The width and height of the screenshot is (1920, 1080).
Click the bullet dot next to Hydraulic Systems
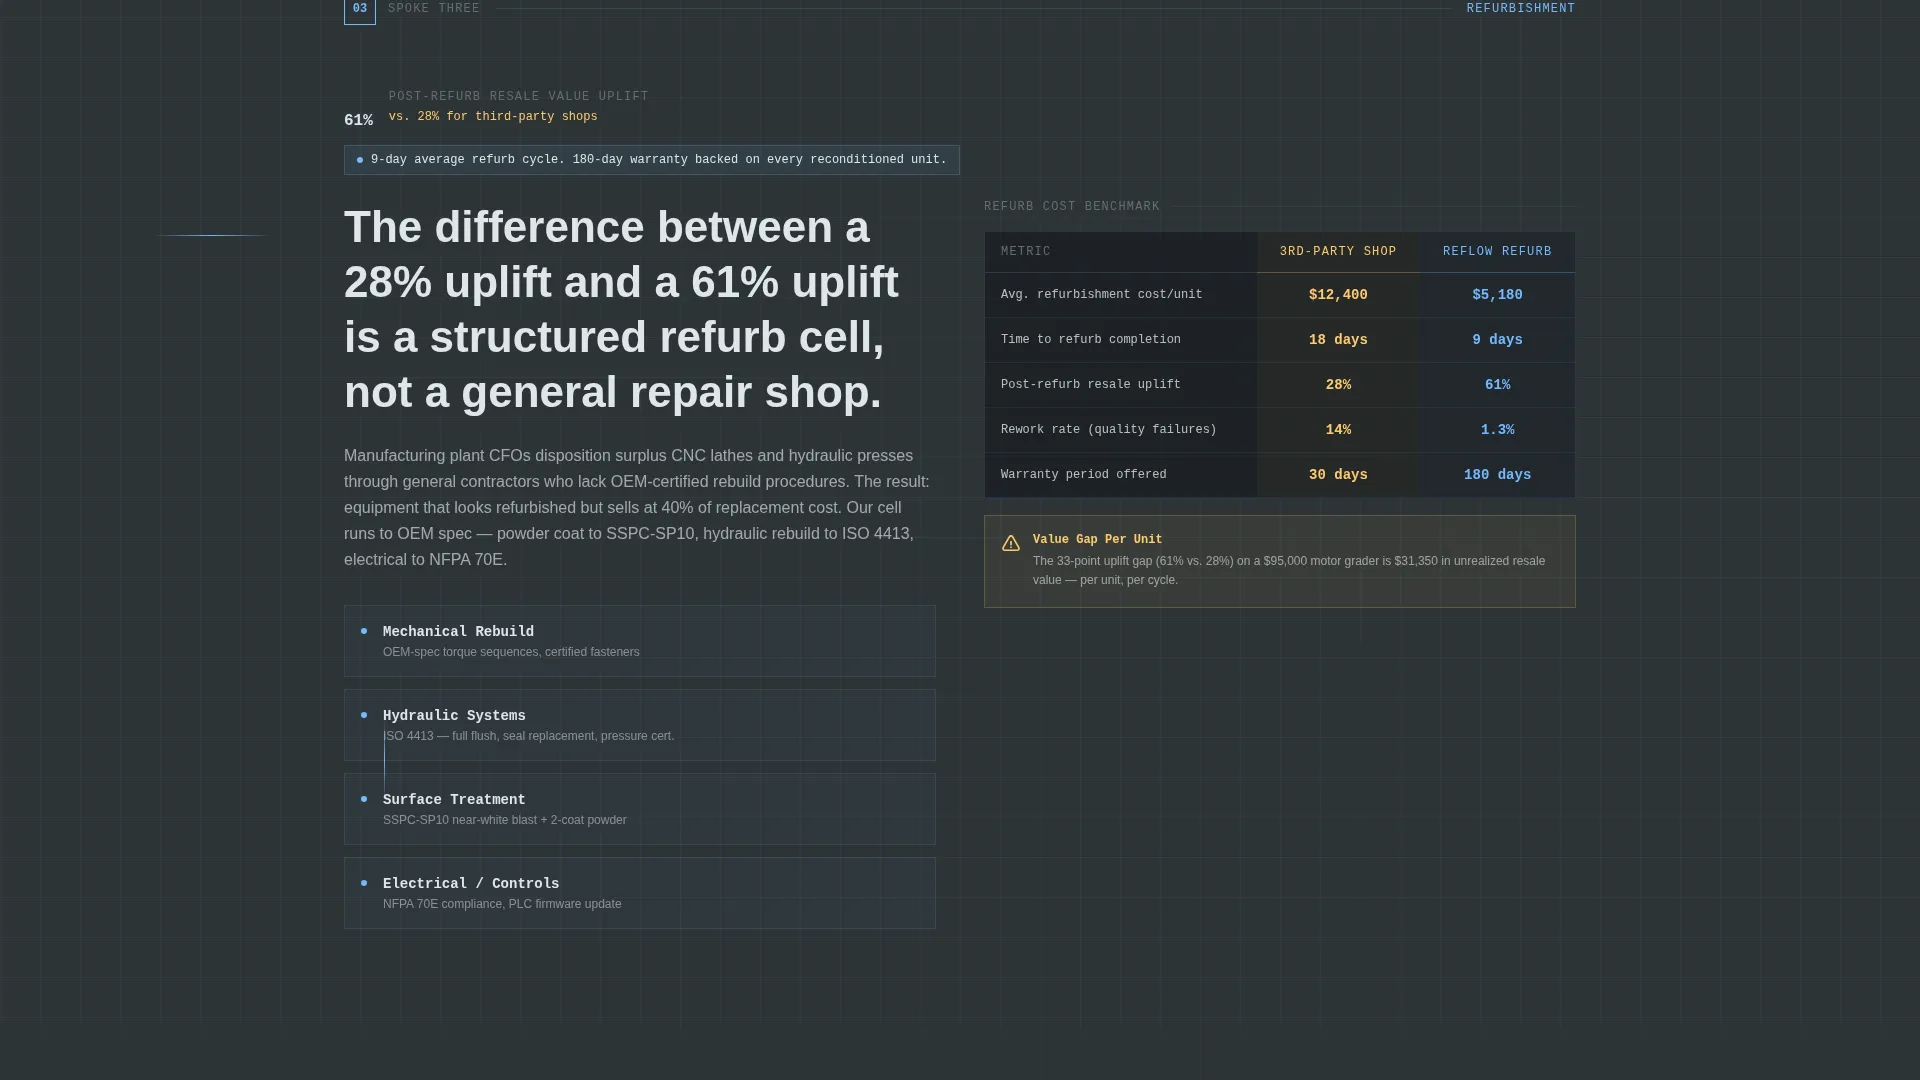pos(364,715)
